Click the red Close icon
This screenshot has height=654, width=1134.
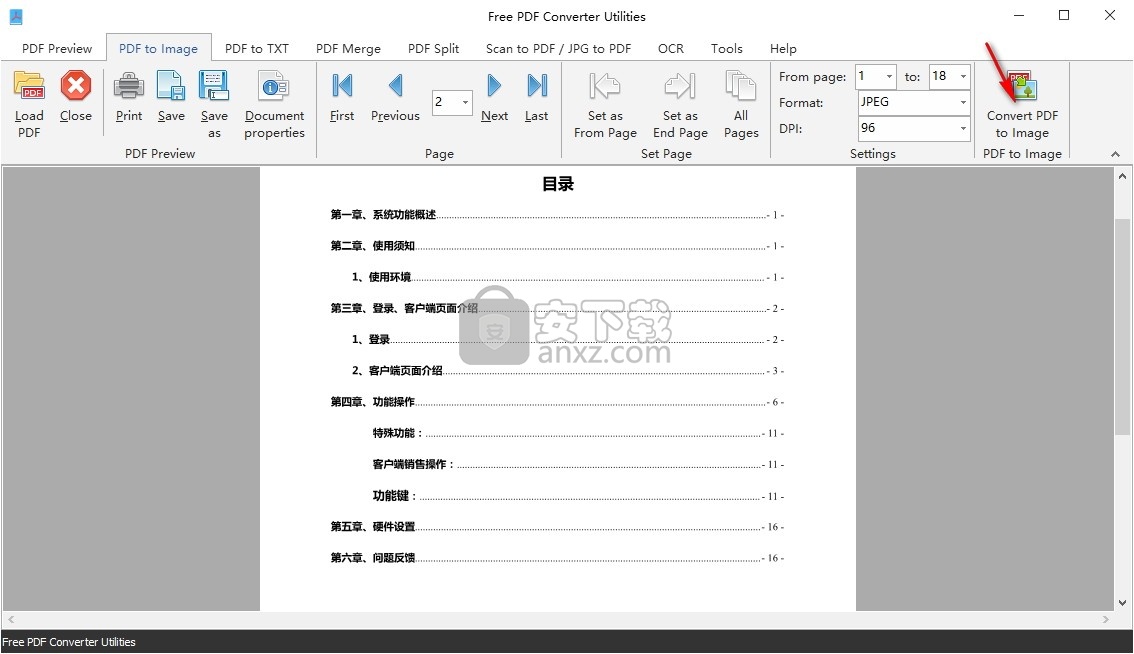click(x=75, y=86)
